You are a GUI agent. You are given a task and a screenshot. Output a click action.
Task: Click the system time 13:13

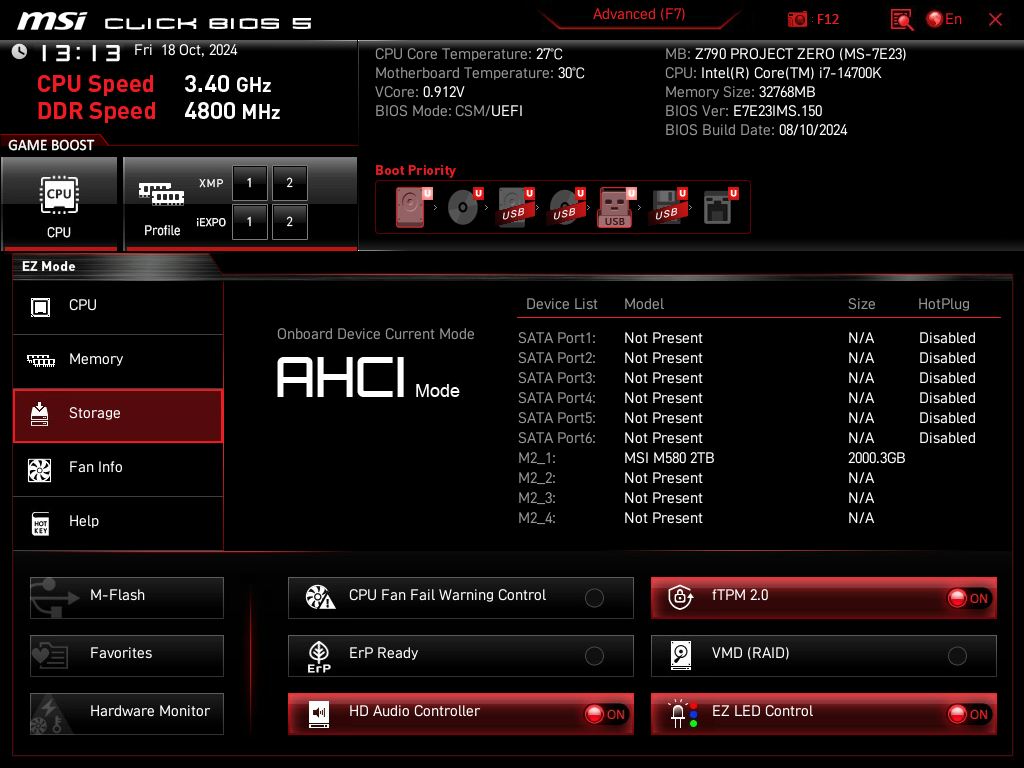pos(80,53)
